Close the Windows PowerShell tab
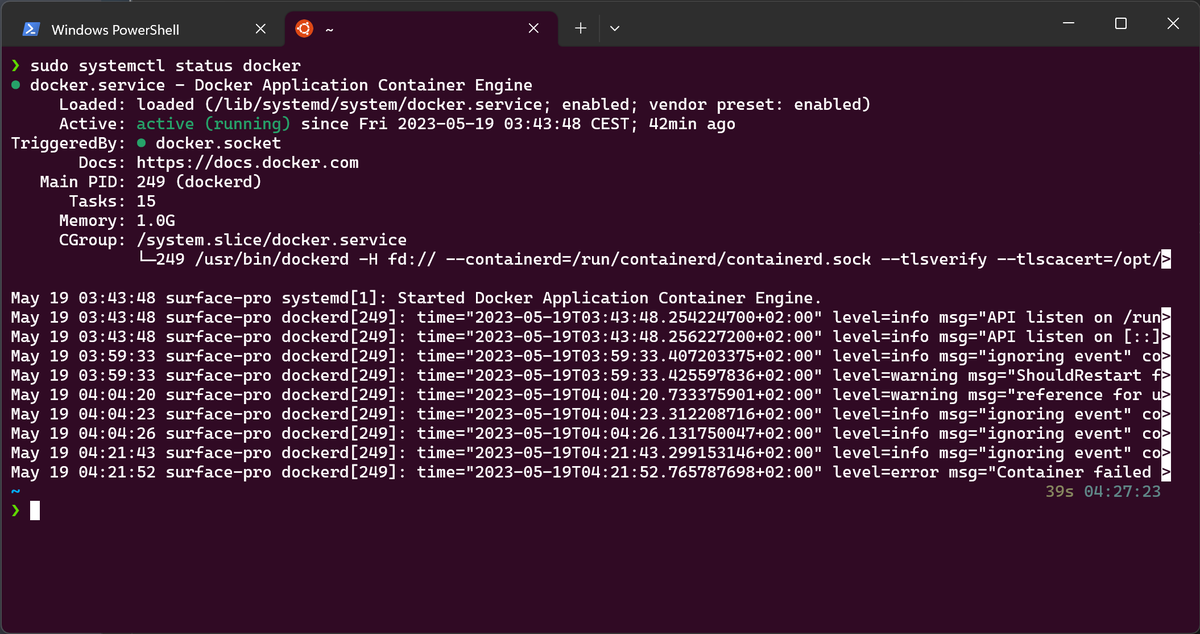 point(262,29)
